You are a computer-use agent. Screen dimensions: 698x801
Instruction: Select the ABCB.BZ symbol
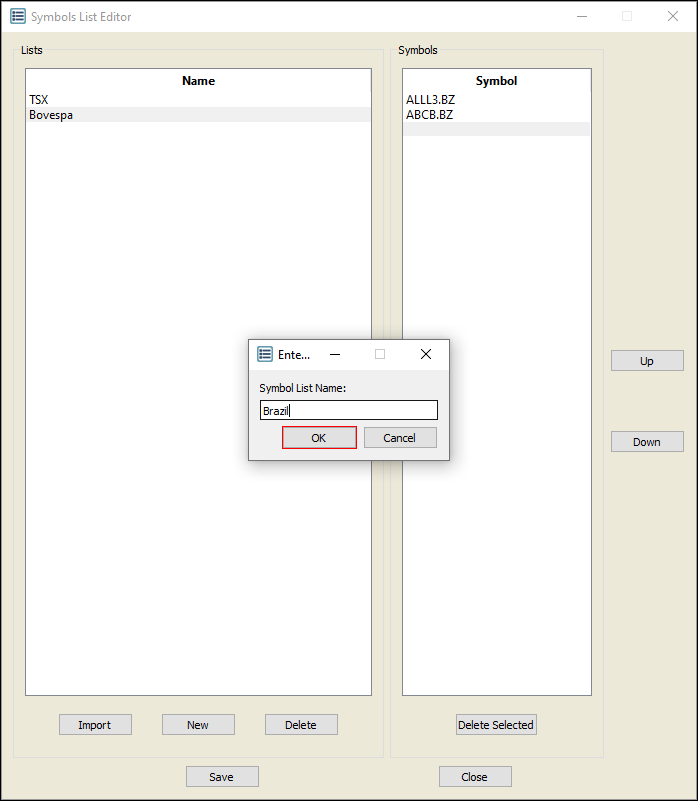coord(429,115)
